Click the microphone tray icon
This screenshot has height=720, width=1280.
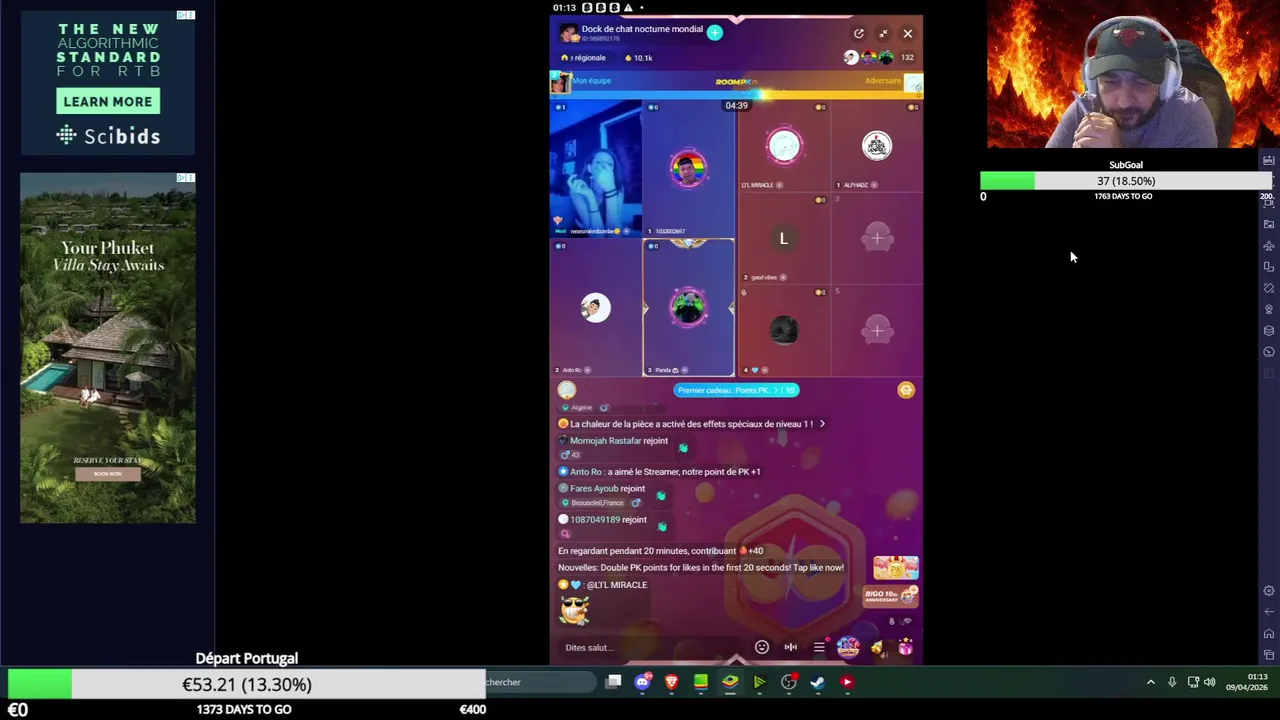click(1172, 682)
